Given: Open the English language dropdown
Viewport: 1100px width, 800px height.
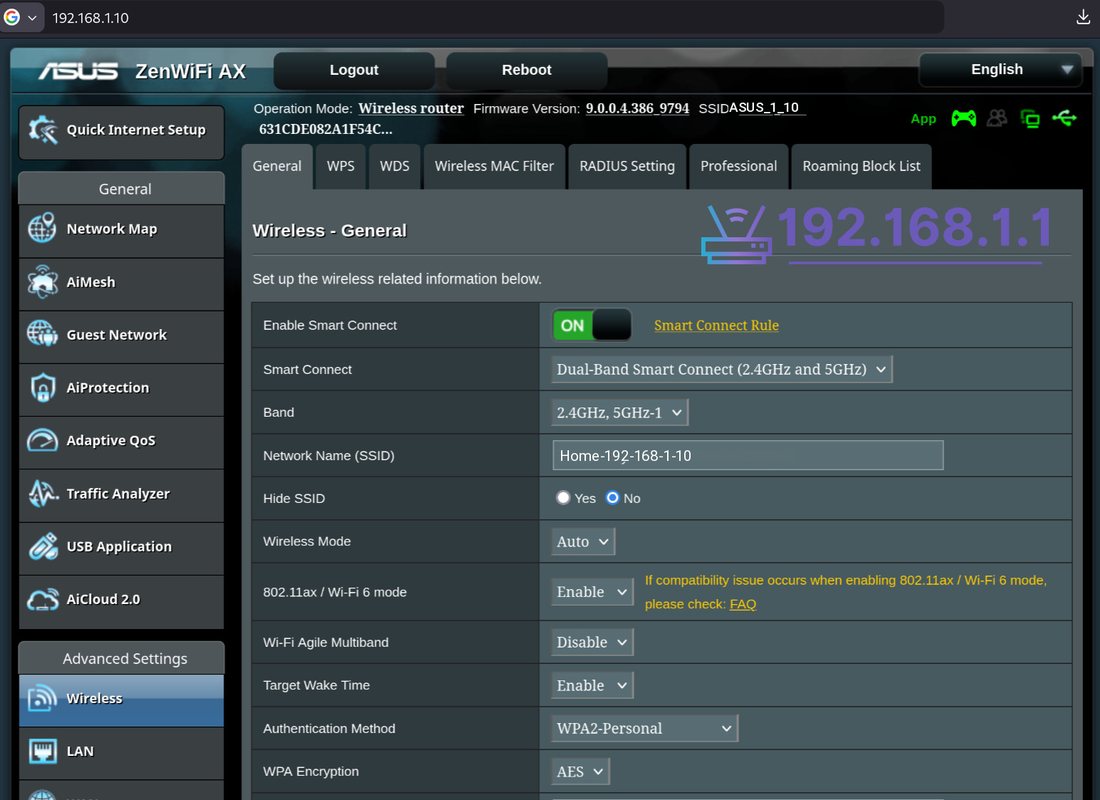Looking at the screenshot, I should click(x=1001, y=69).
